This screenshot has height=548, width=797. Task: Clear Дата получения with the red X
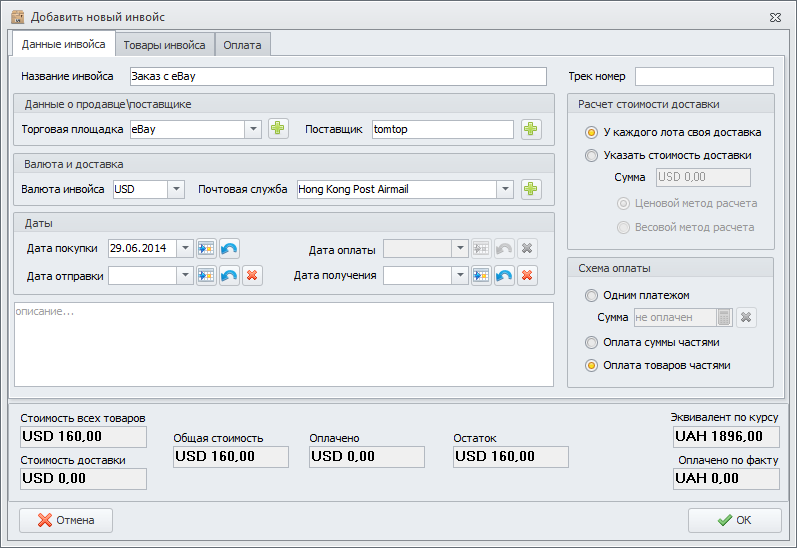coord(527,276)
